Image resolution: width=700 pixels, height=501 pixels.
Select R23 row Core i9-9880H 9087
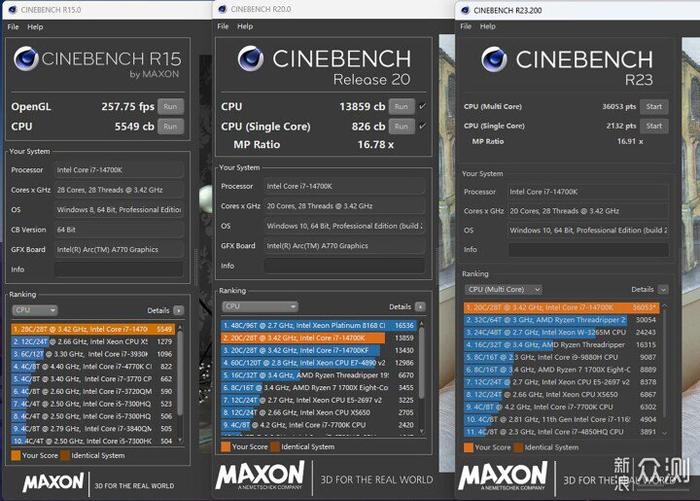[x=562, y=358]
